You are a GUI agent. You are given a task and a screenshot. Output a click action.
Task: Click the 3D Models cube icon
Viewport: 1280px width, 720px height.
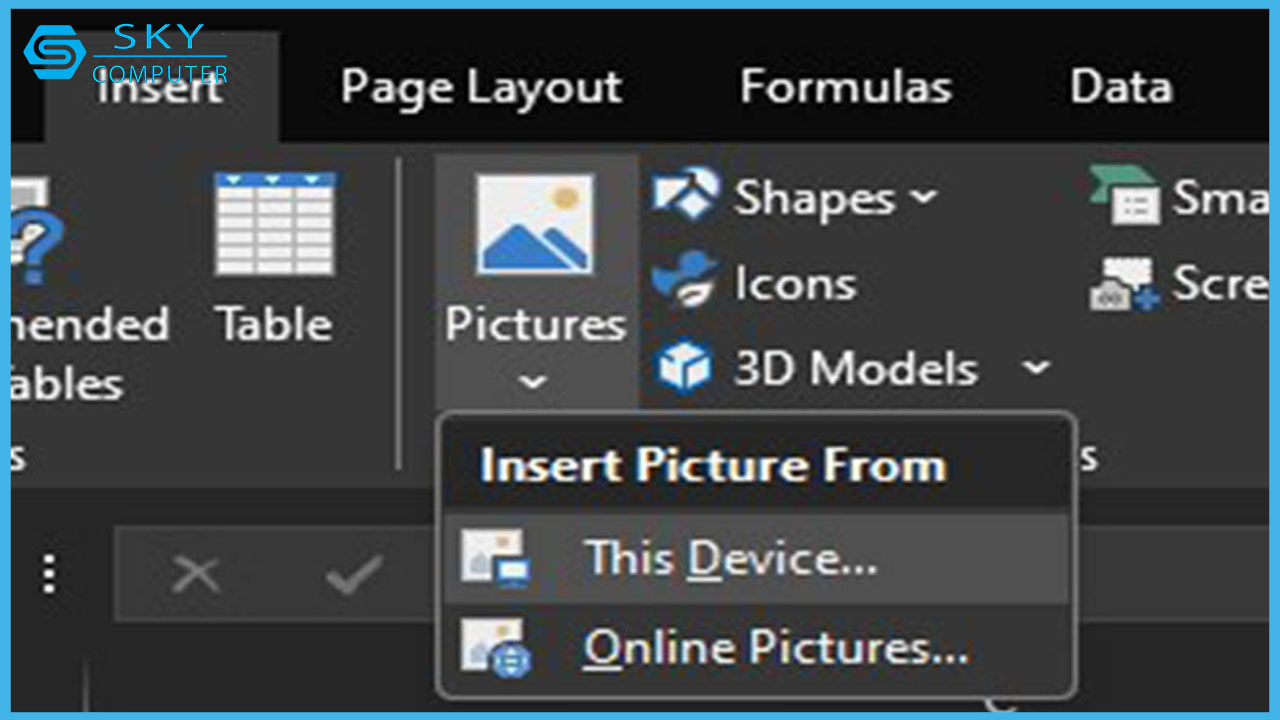point(685,367)
